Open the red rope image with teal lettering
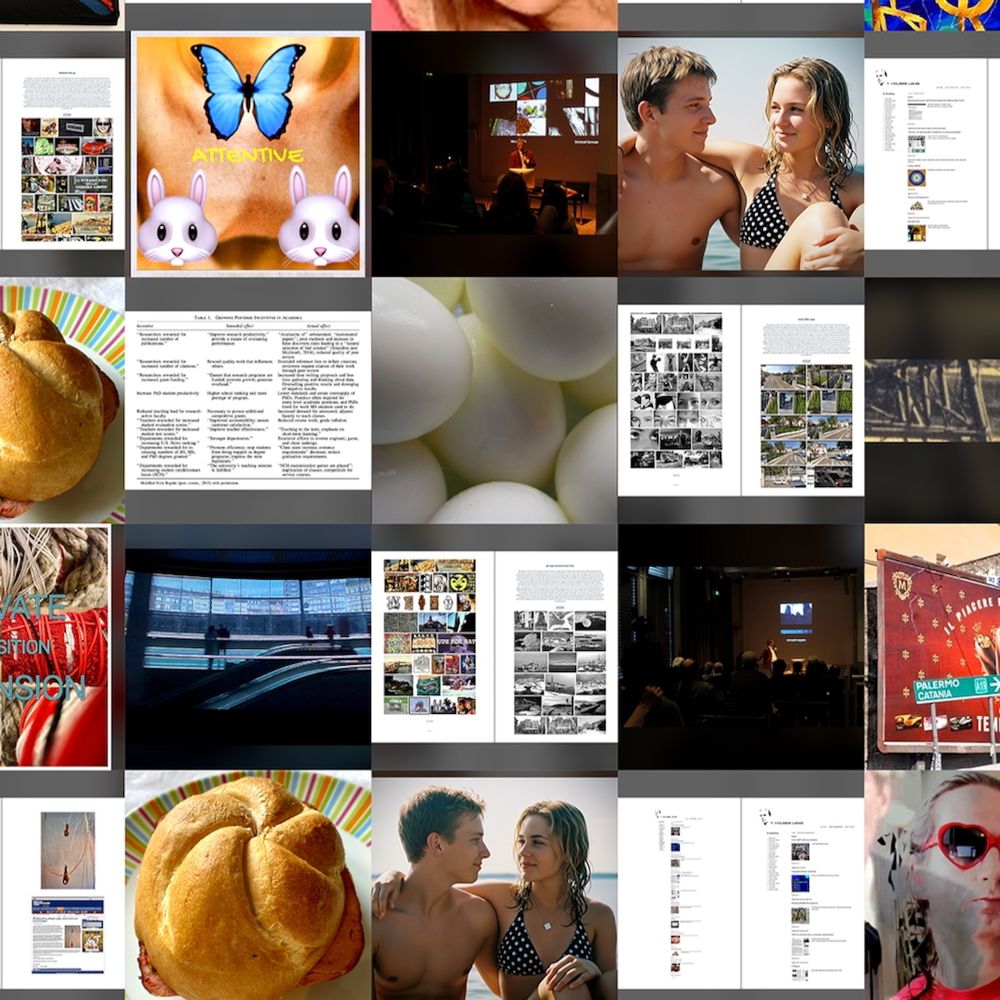This screenshot has height=1000, width=1000. click(55, 647)
